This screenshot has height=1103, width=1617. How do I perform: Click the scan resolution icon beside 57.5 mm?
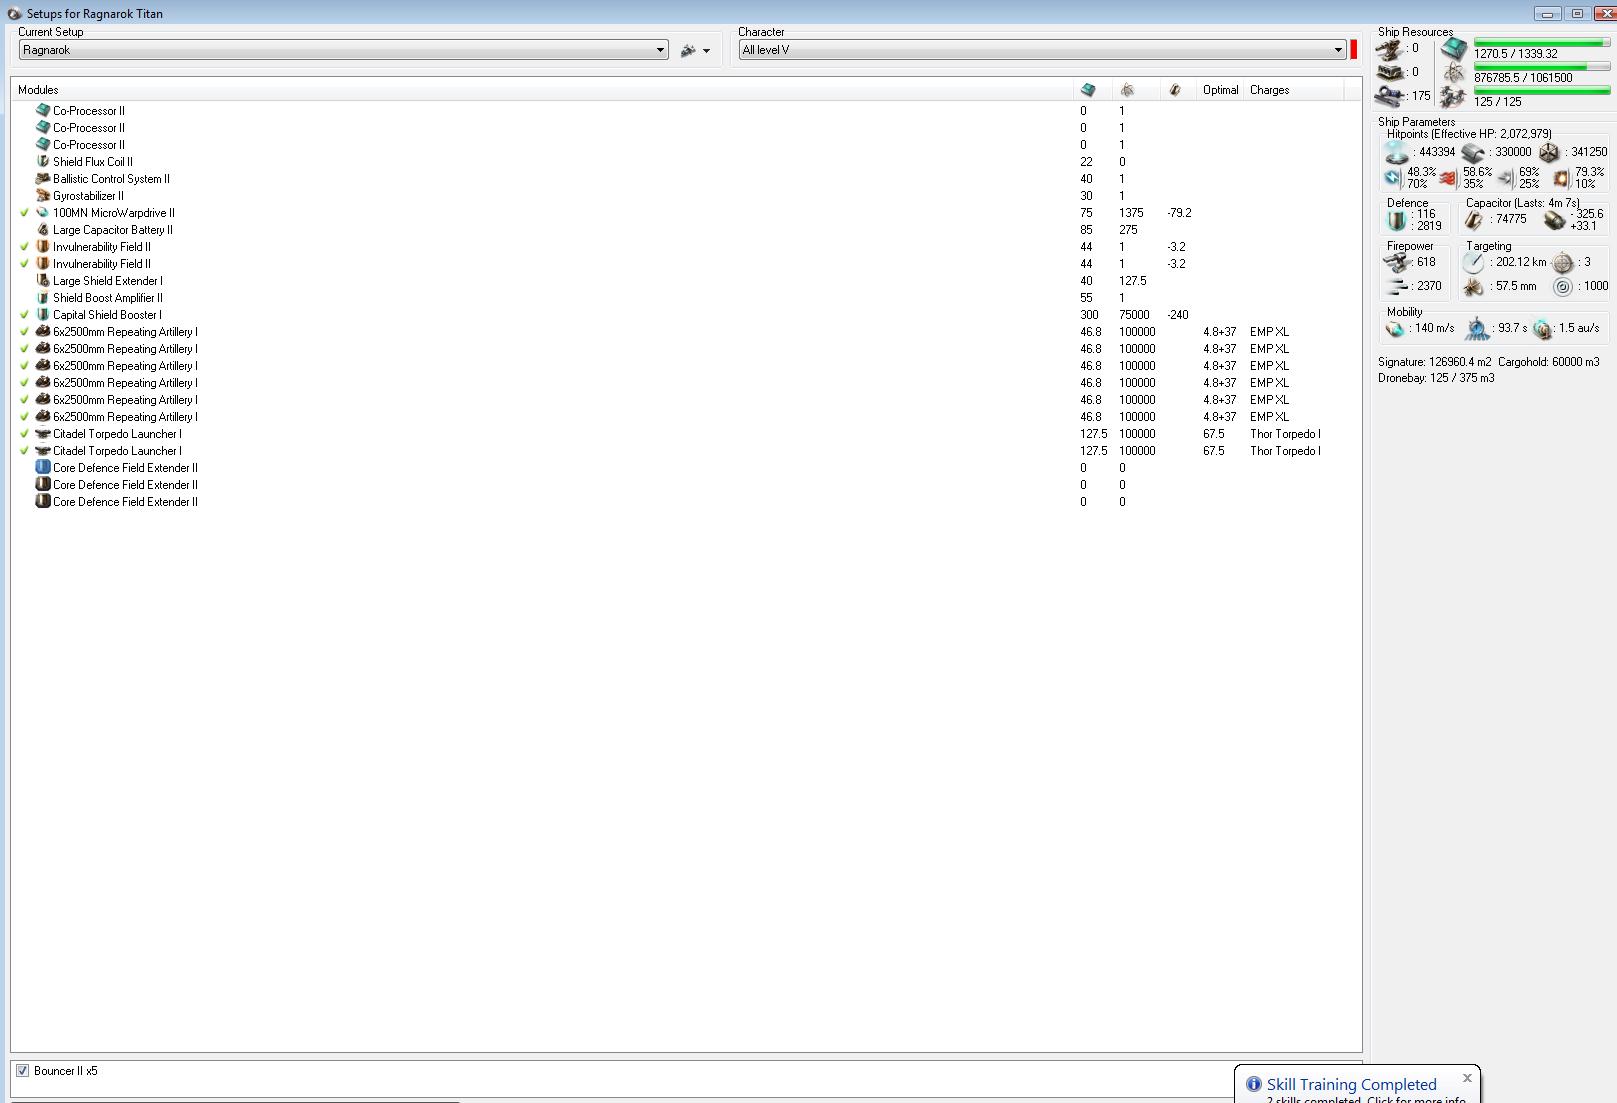pos(1473,287)
